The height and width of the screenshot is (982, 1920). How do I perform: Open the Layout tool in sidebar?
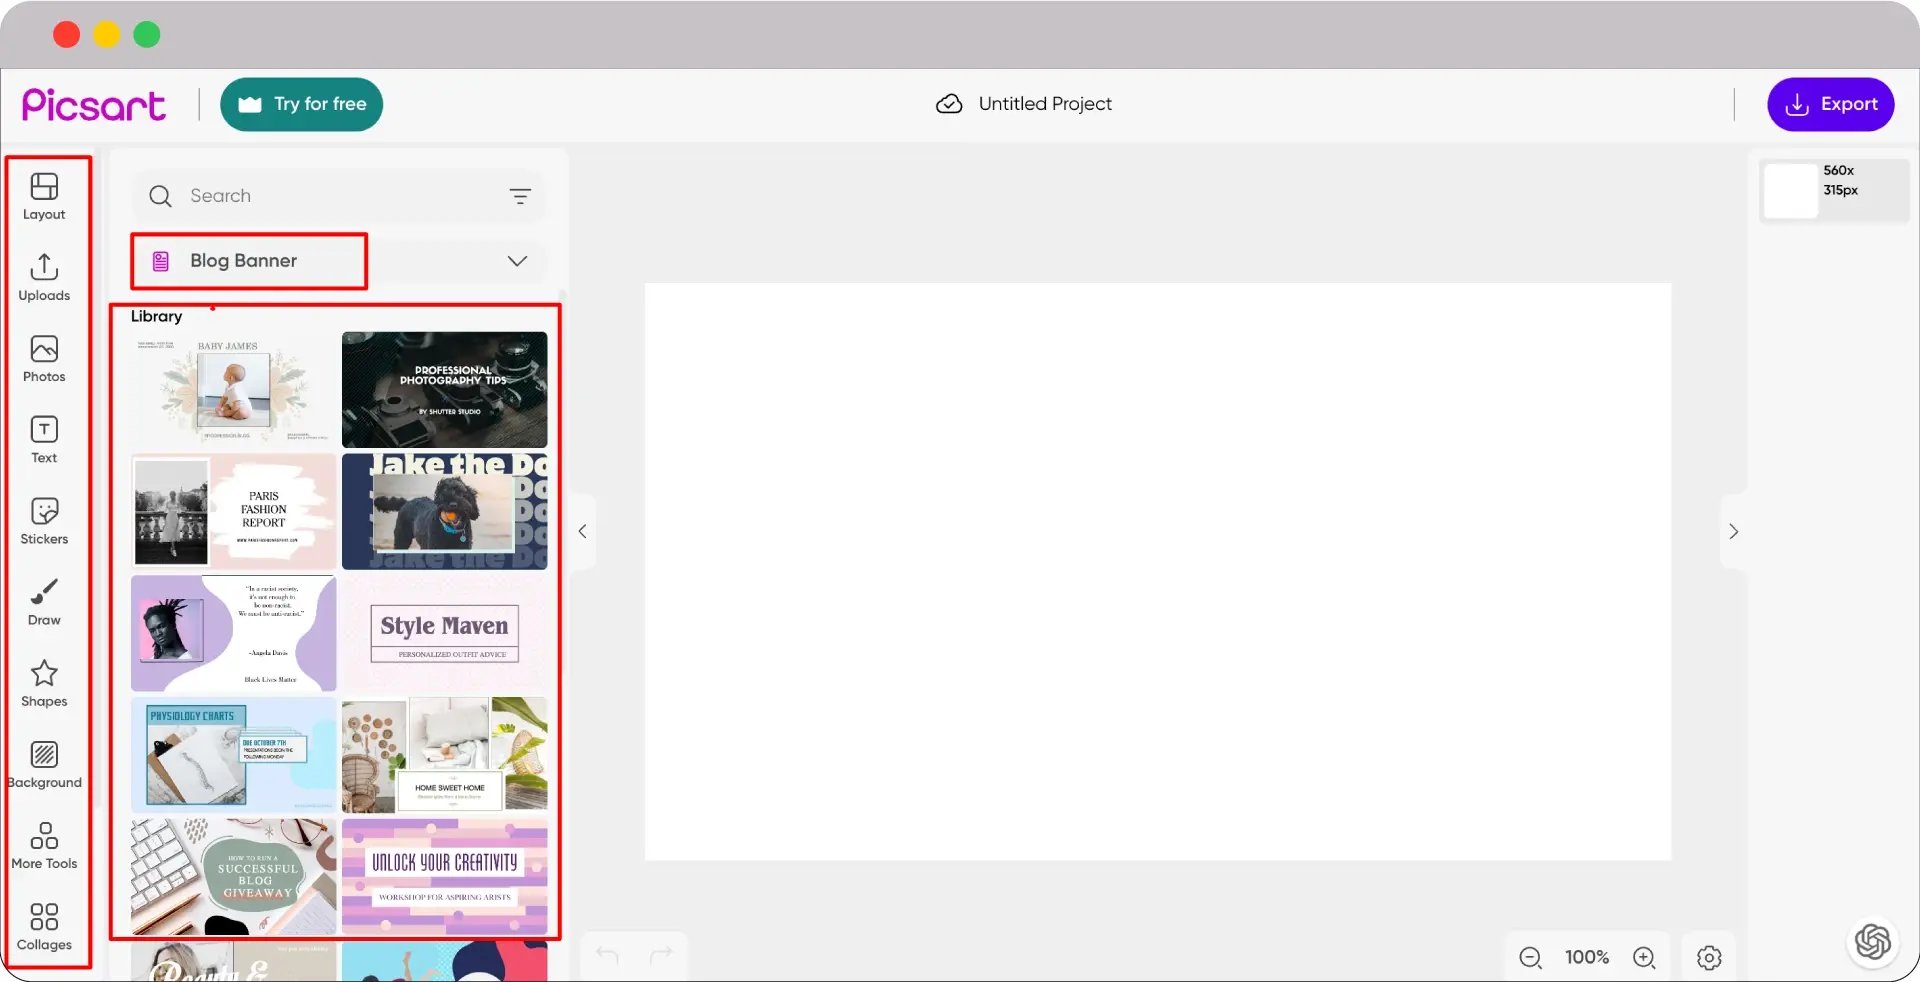tap(44, 196)
